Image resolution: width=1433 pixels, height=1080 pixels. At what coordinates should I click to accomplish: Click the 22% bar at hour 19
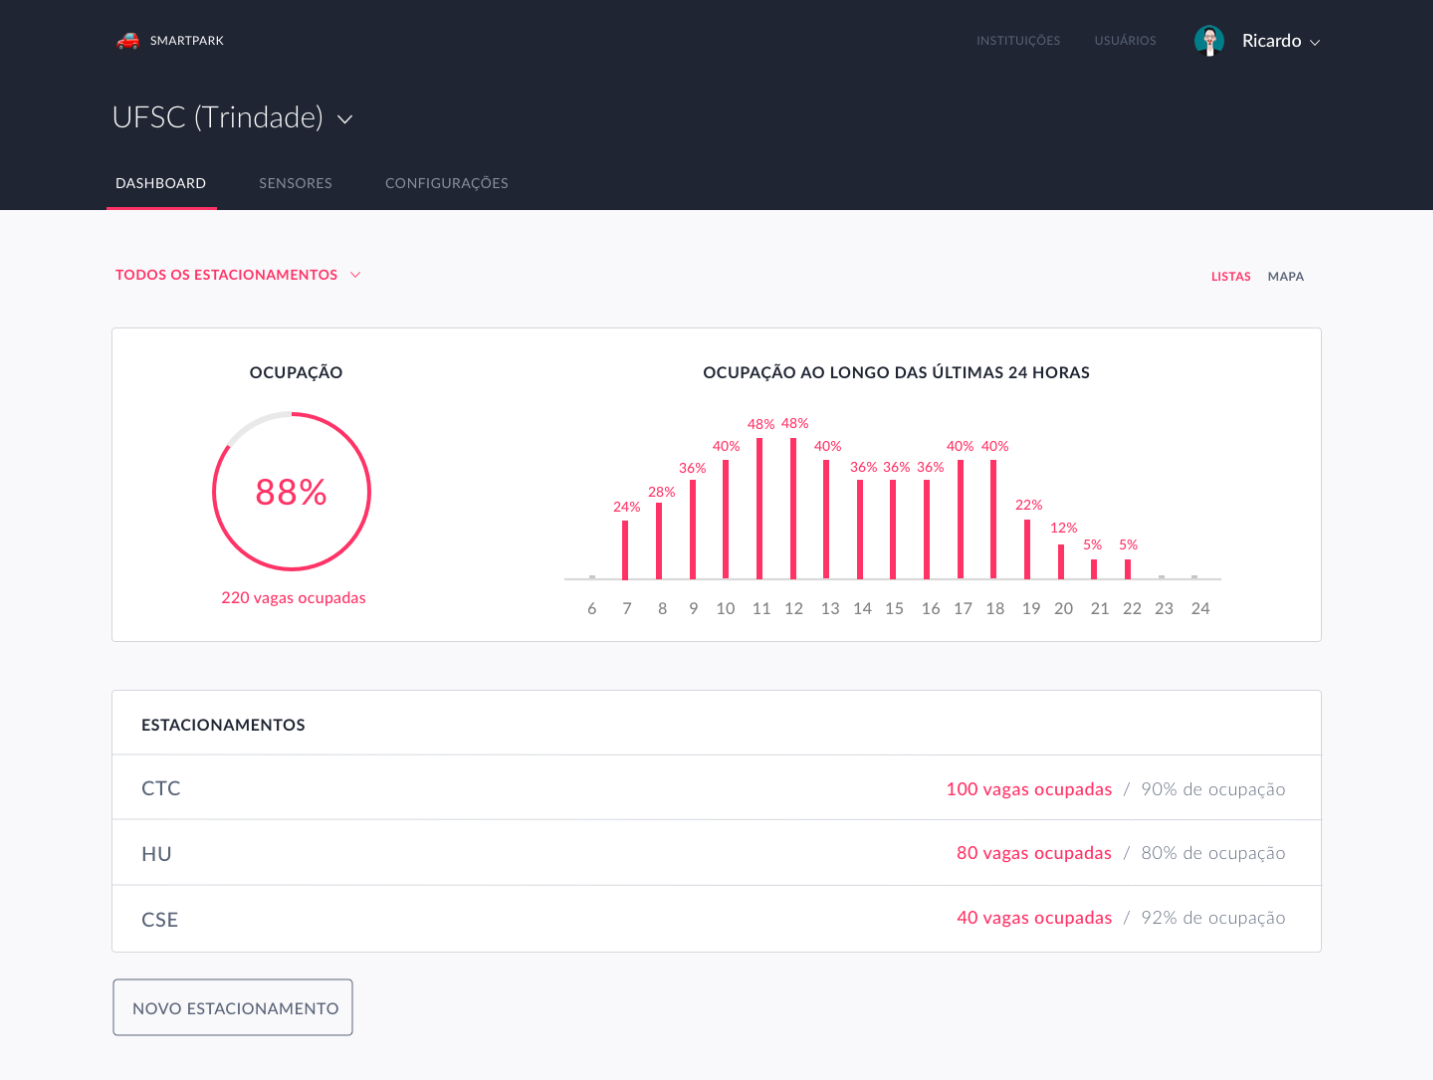[1027, 550]
